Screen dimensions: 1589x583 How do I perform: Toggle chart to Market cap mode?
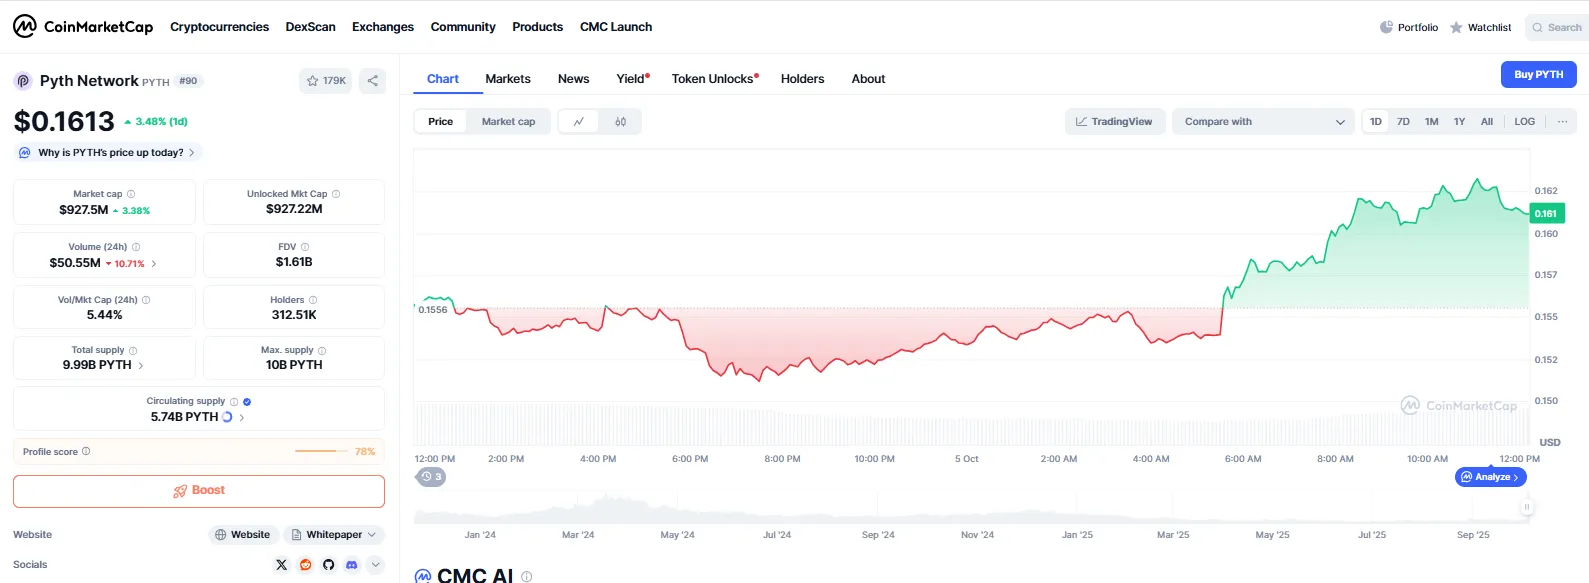point(508,122)
